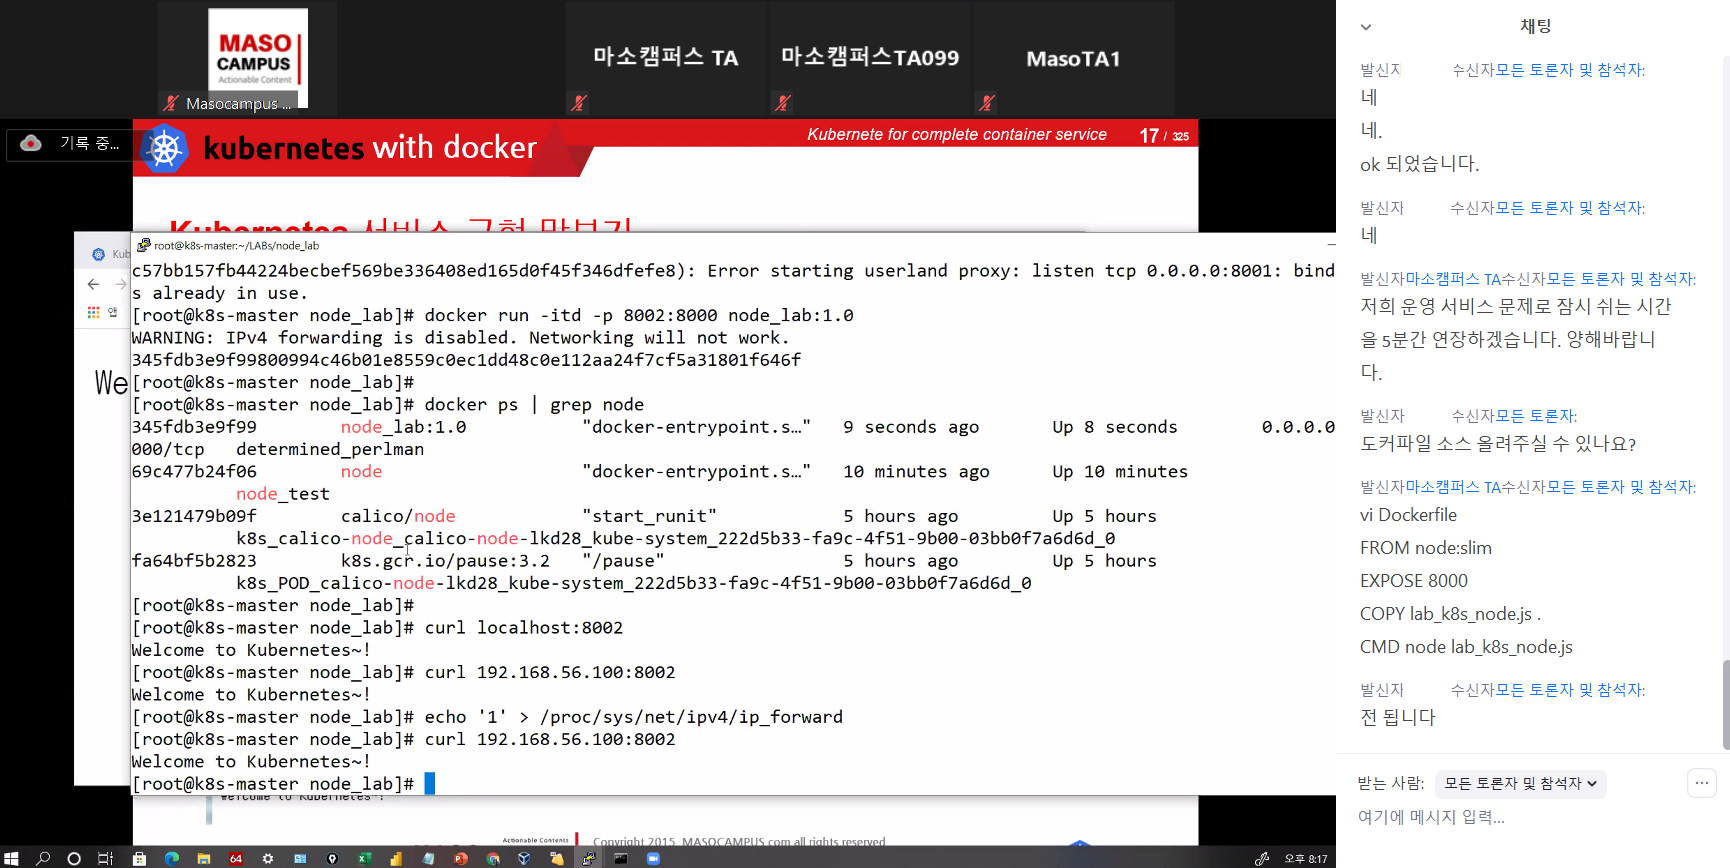The image size is (1730, 868).
Task: Click the muted mic icon under MasoTA1
Action: (x=987, y=103)
